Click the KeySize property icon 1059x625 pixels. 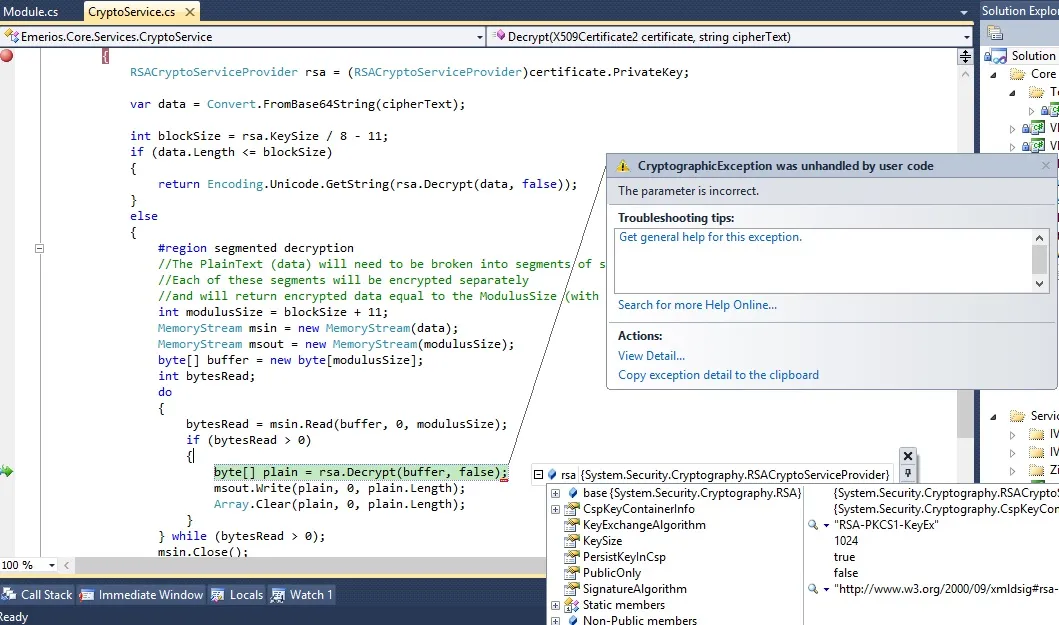coord(572,541)
